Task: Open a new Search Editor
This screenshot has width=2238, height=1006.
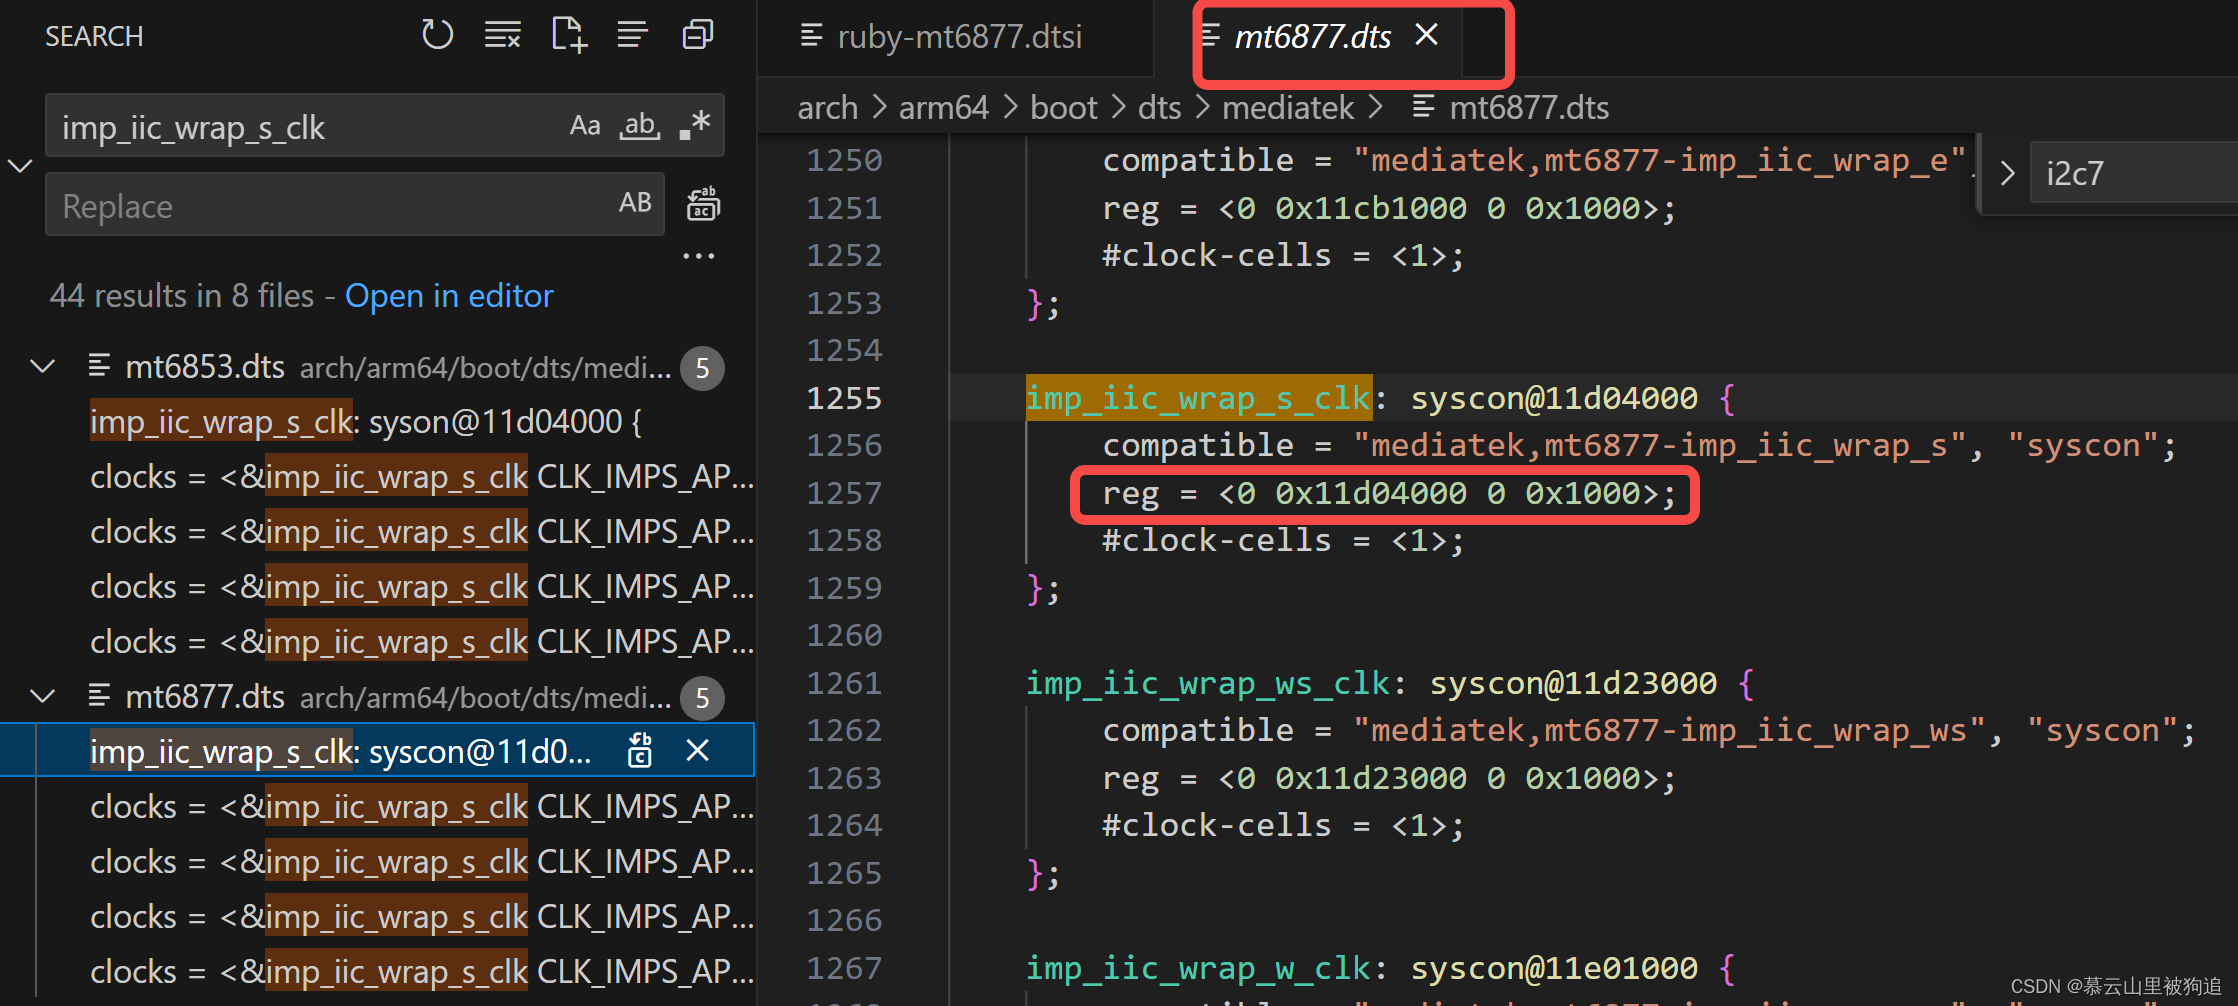Action: click(x=568, y=33)
